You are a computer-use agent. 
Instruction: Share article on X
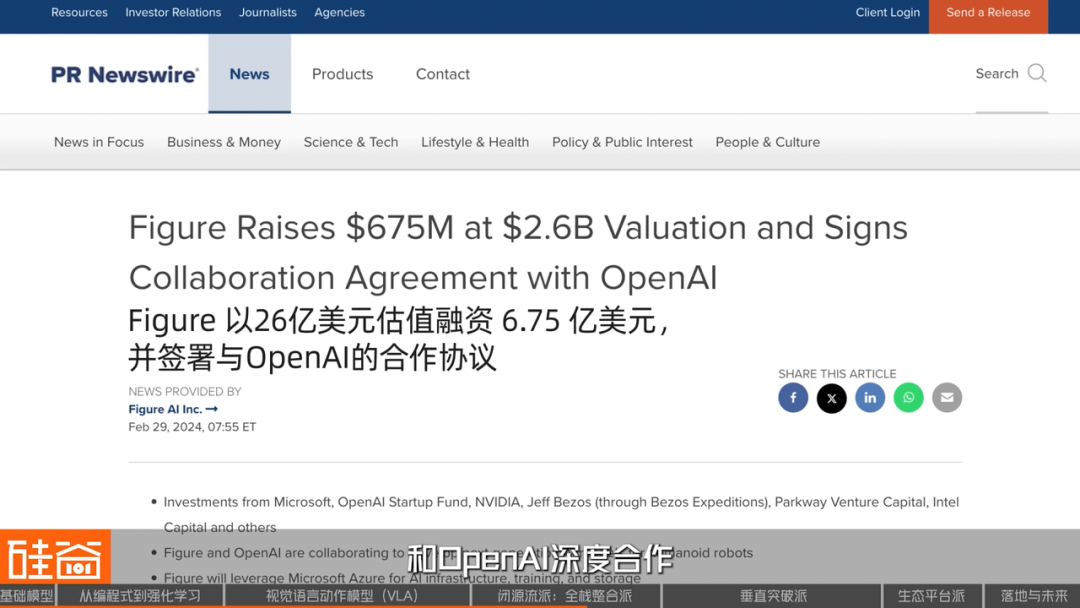(831, 397)
